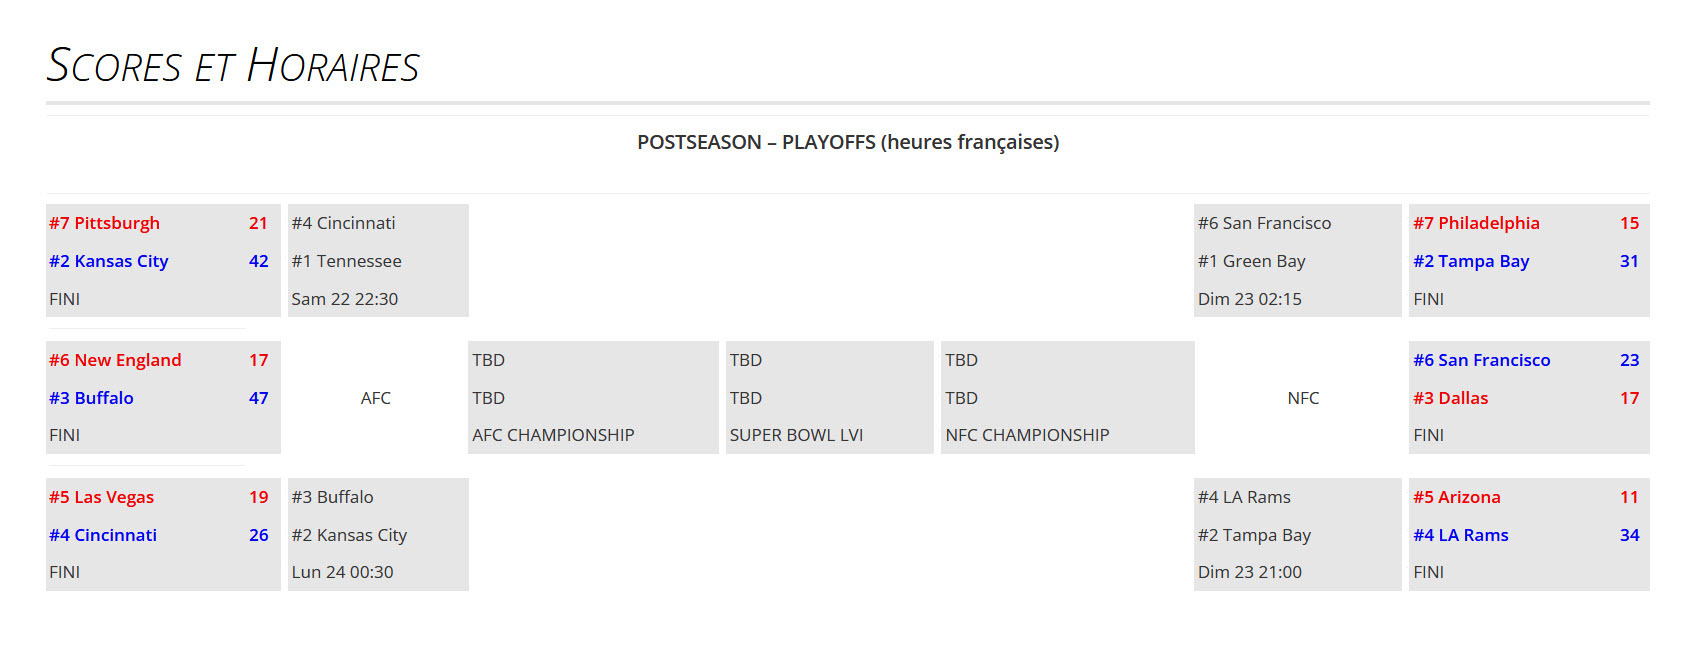Viewport: 1701px width, 664px height.
Task: Click the NFC CHAMPIONSHIP game cell label
Action: pos(1027,435)
